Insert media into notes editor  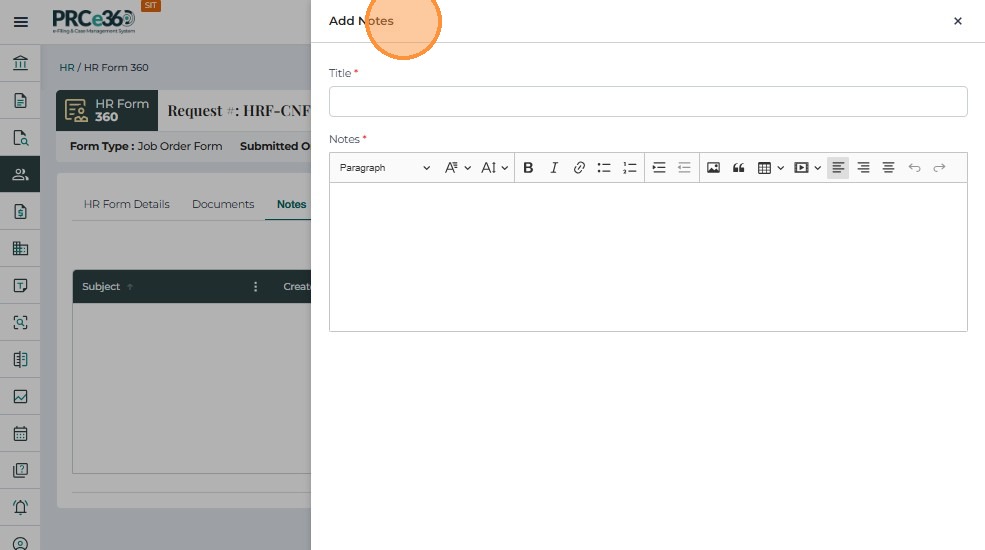[801, 168]
